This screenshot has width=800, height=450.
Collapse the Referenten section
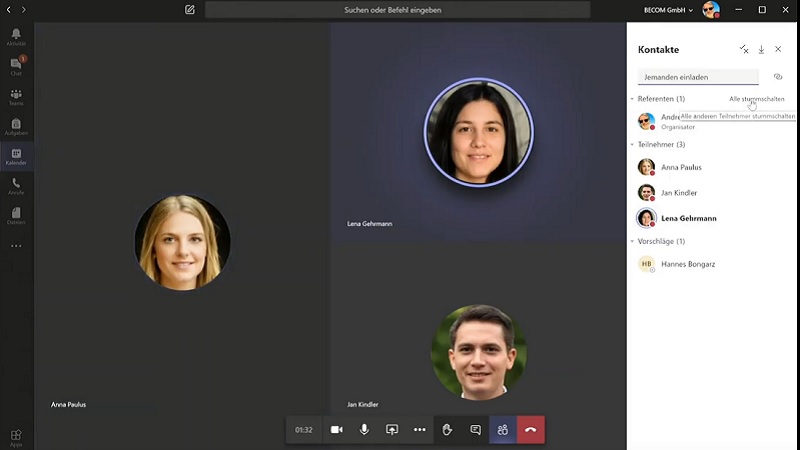tap(632, 99)
